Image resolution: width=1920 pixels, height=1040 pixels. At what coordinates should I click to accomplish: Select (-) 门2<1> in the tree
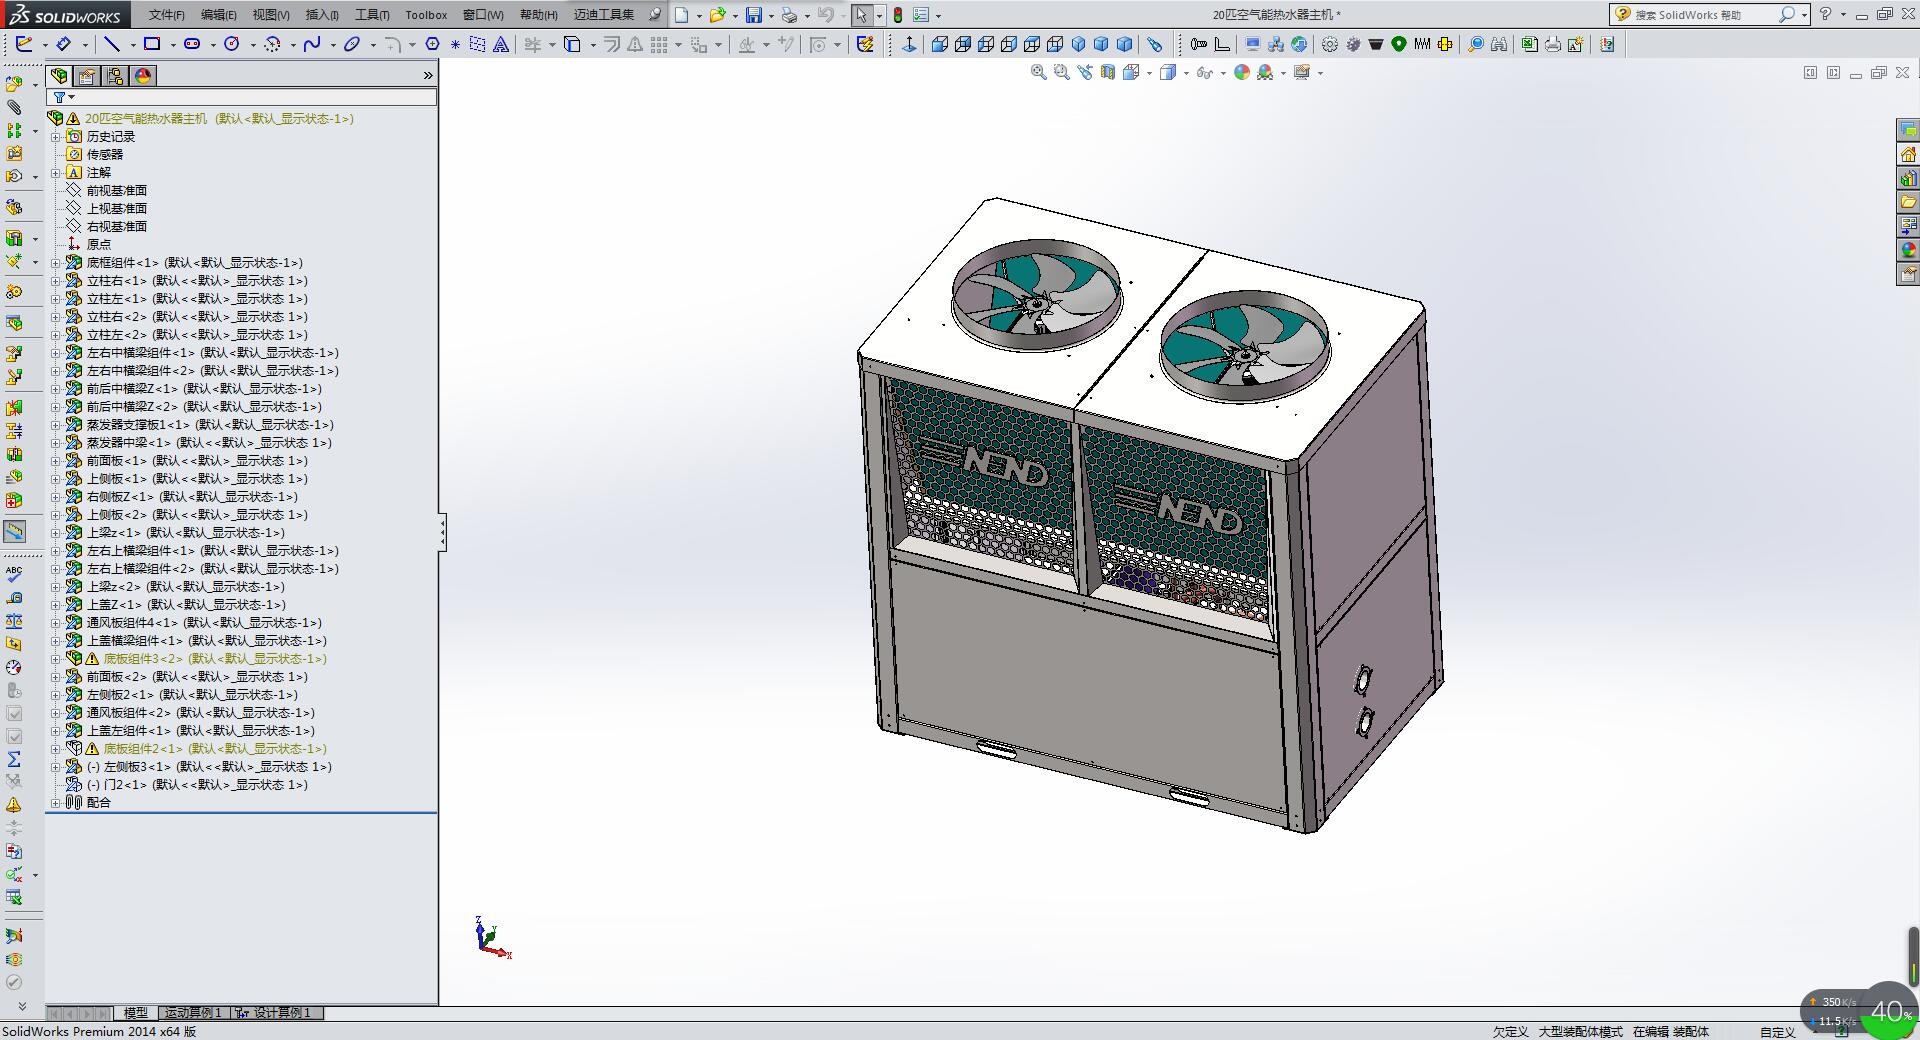coord(198,785)
